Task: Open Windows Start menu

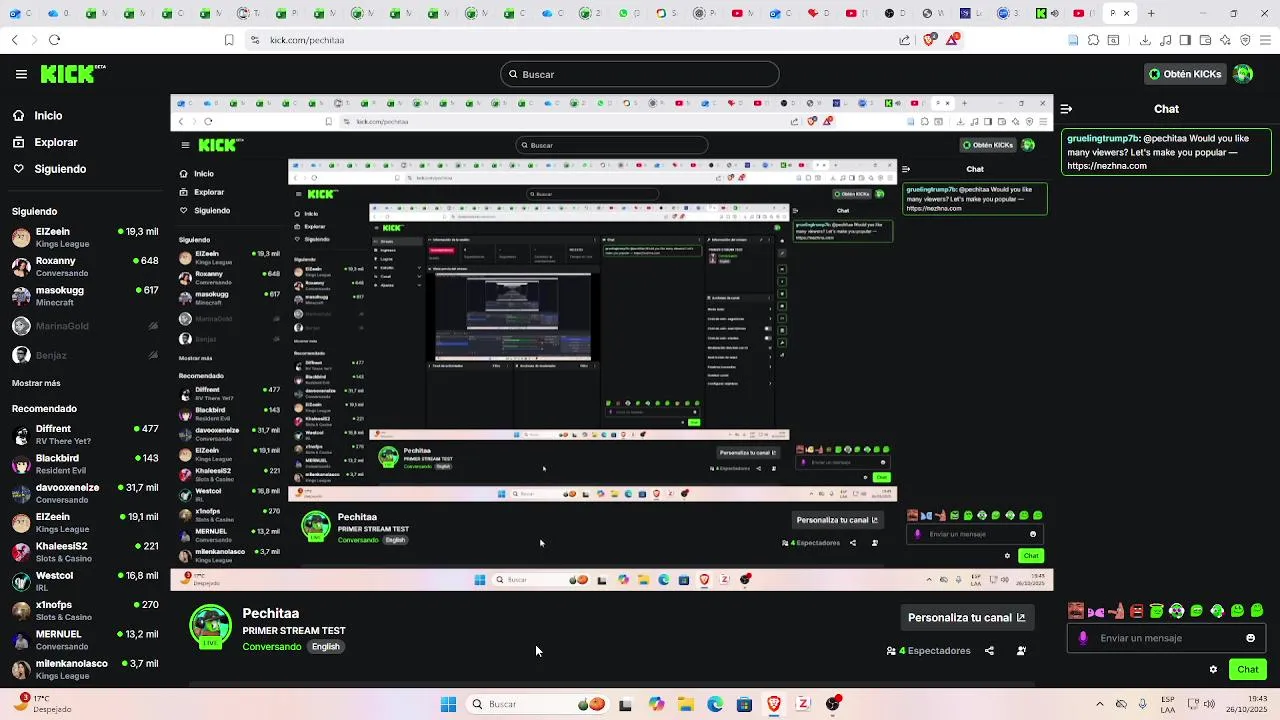Action: 448,704
